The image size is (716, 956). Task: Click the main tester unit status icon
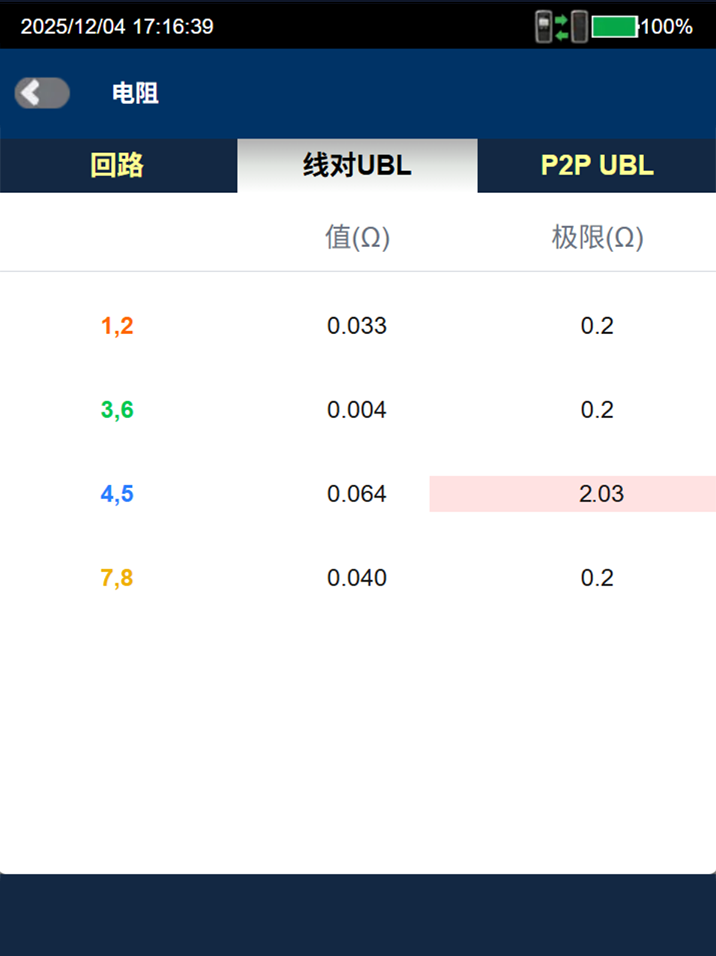pyautogui.click(x=543, y=27)
